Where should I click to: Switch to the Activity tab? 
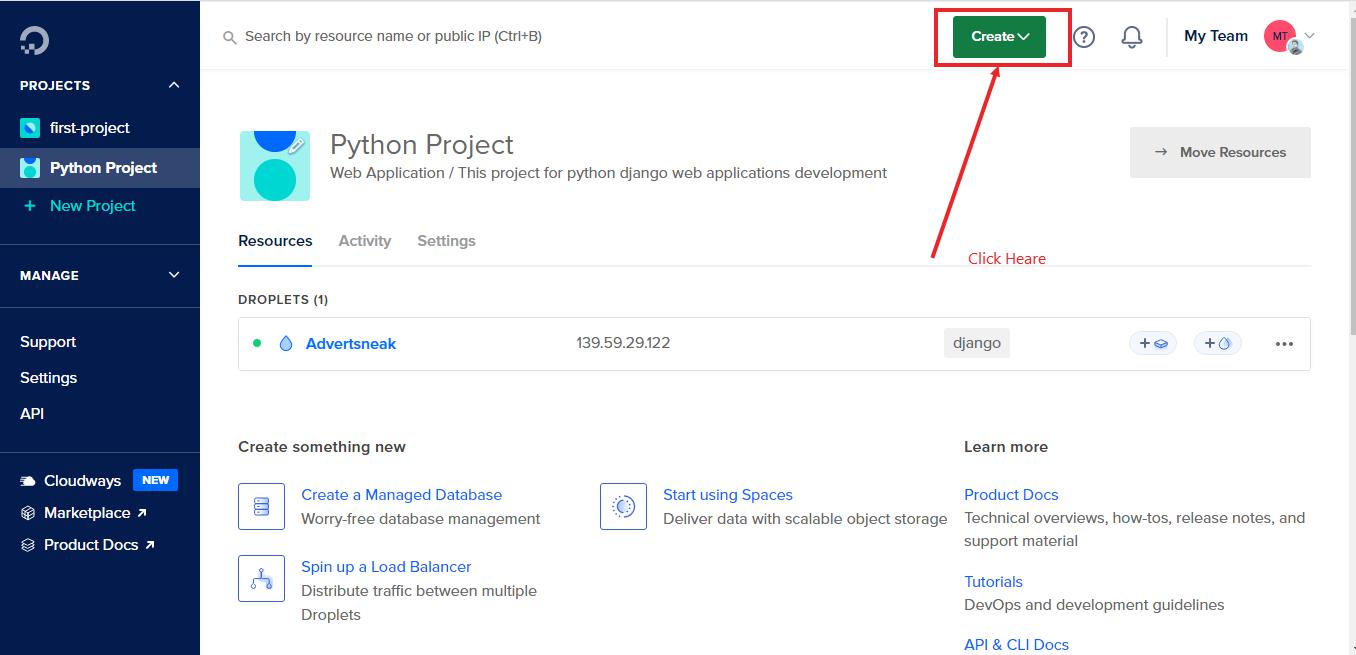point(365,241)
